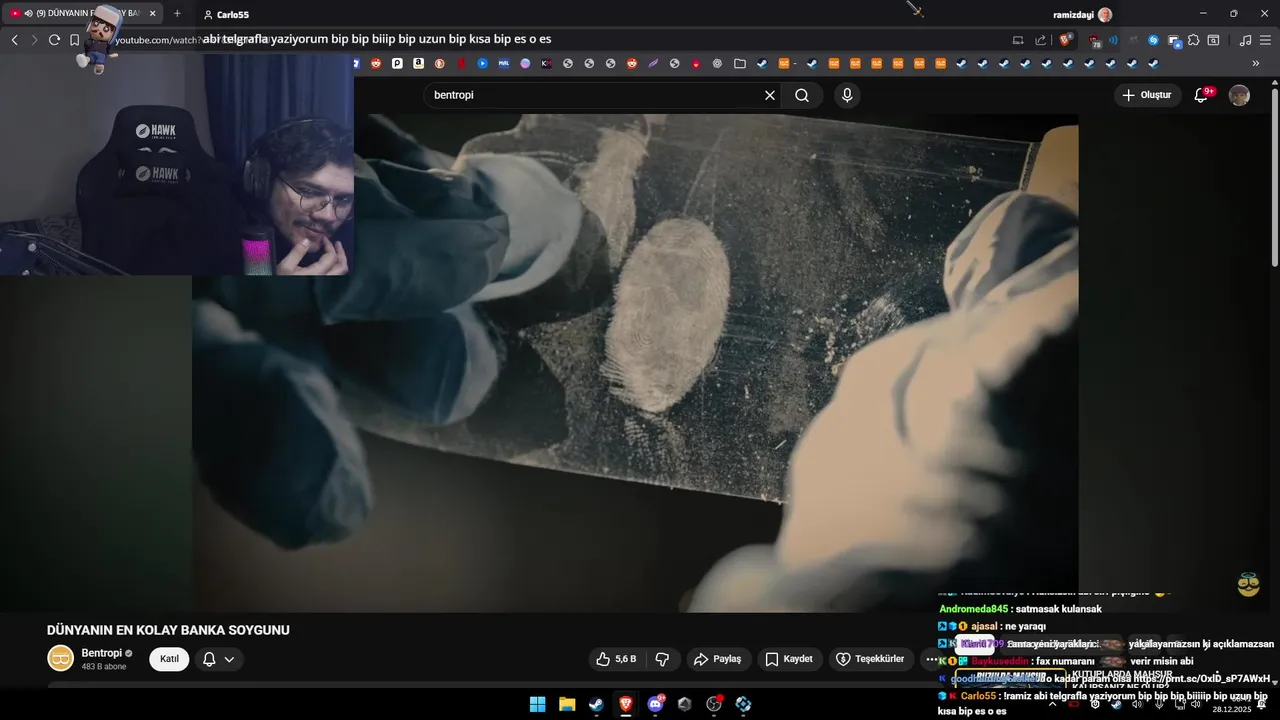
Task: Click the browser forward arrow
Action: tap(34, 40)
